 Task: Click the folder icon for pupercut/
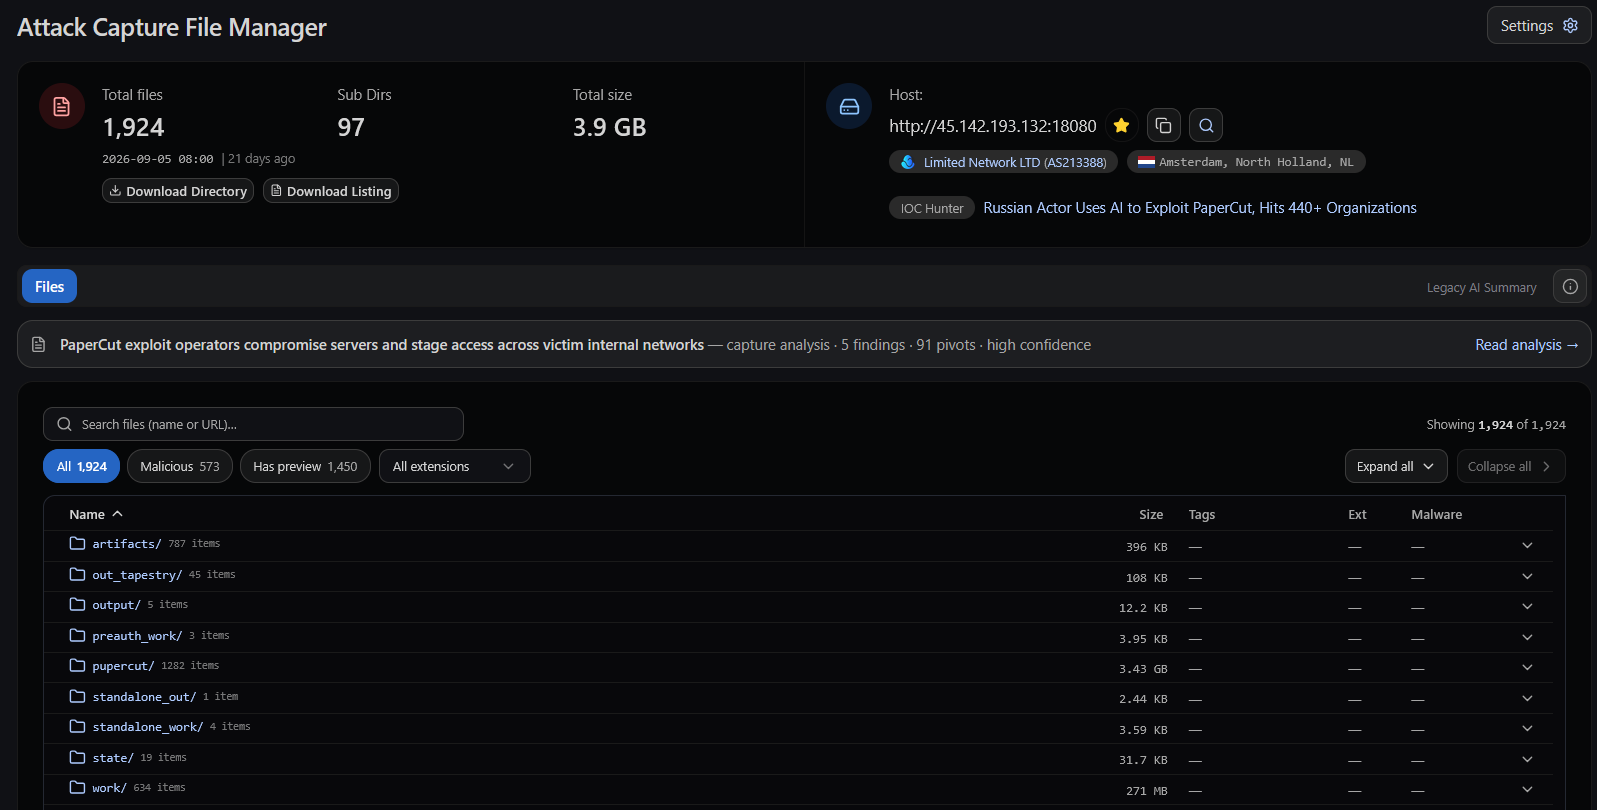[77, 665]
